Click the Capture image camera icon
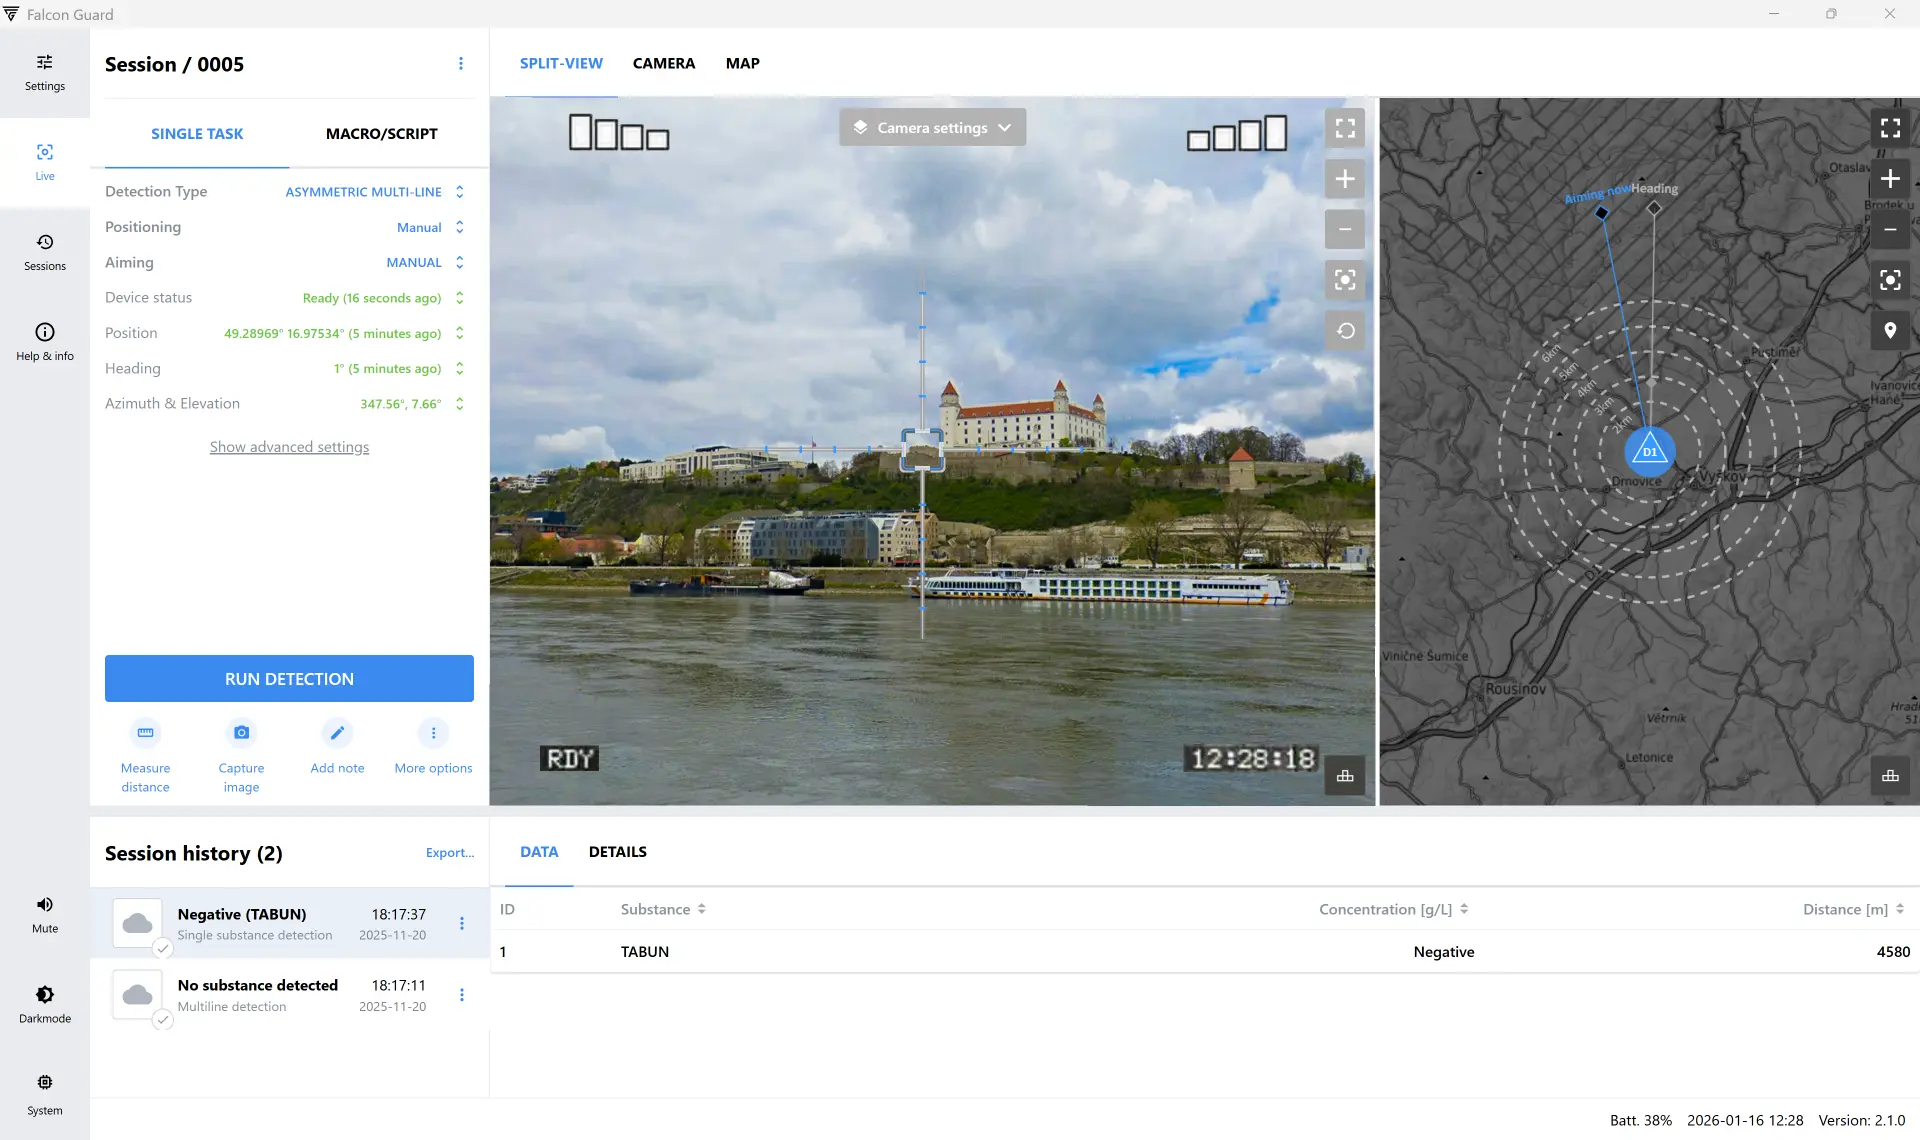The width and height of the screenshot is (1920, 1140). click(x=241, y=733)
